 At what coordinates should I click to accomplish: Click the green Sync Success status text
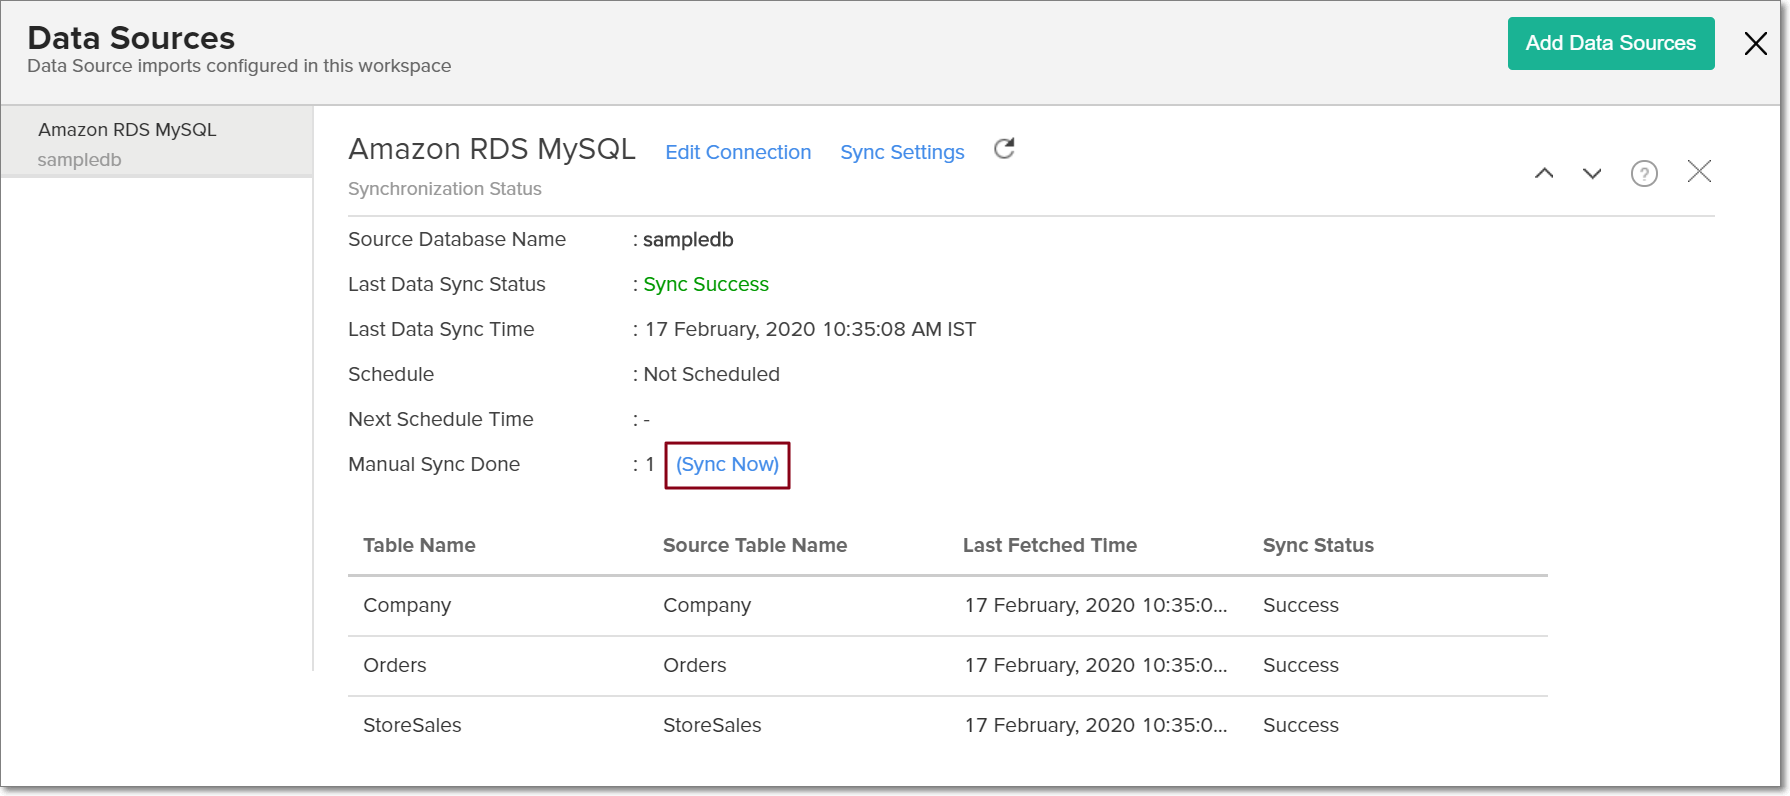coord(706,284)
